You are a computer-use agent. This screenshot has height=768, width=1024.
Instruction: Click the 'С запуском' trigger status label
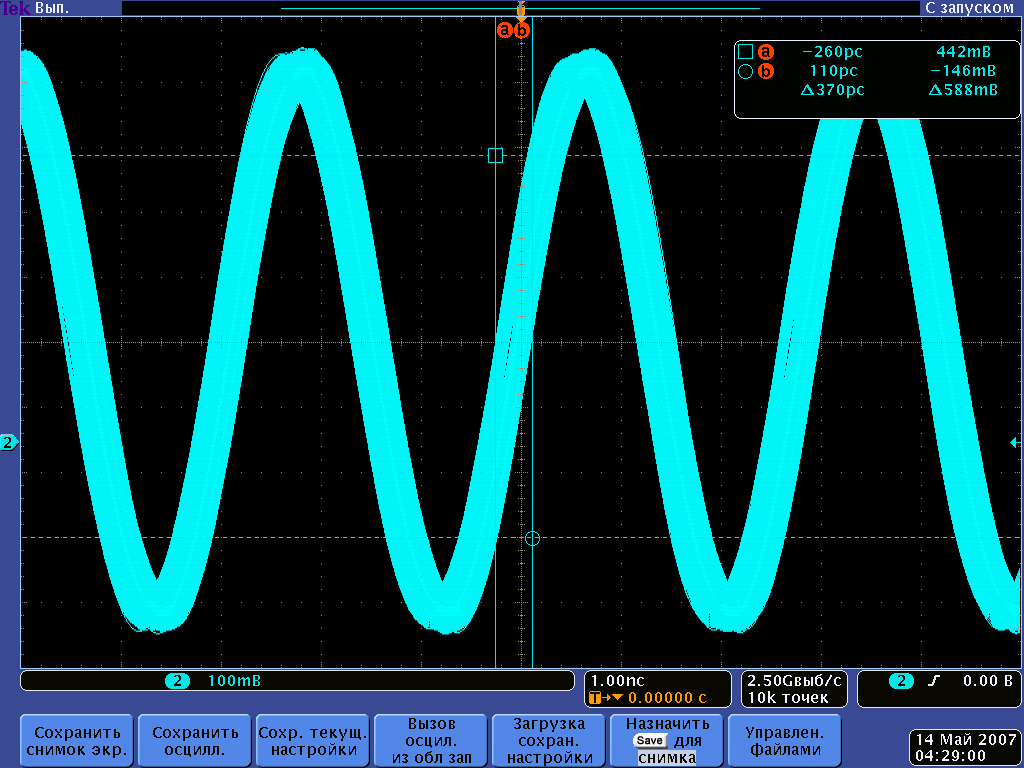pos(970,8)
